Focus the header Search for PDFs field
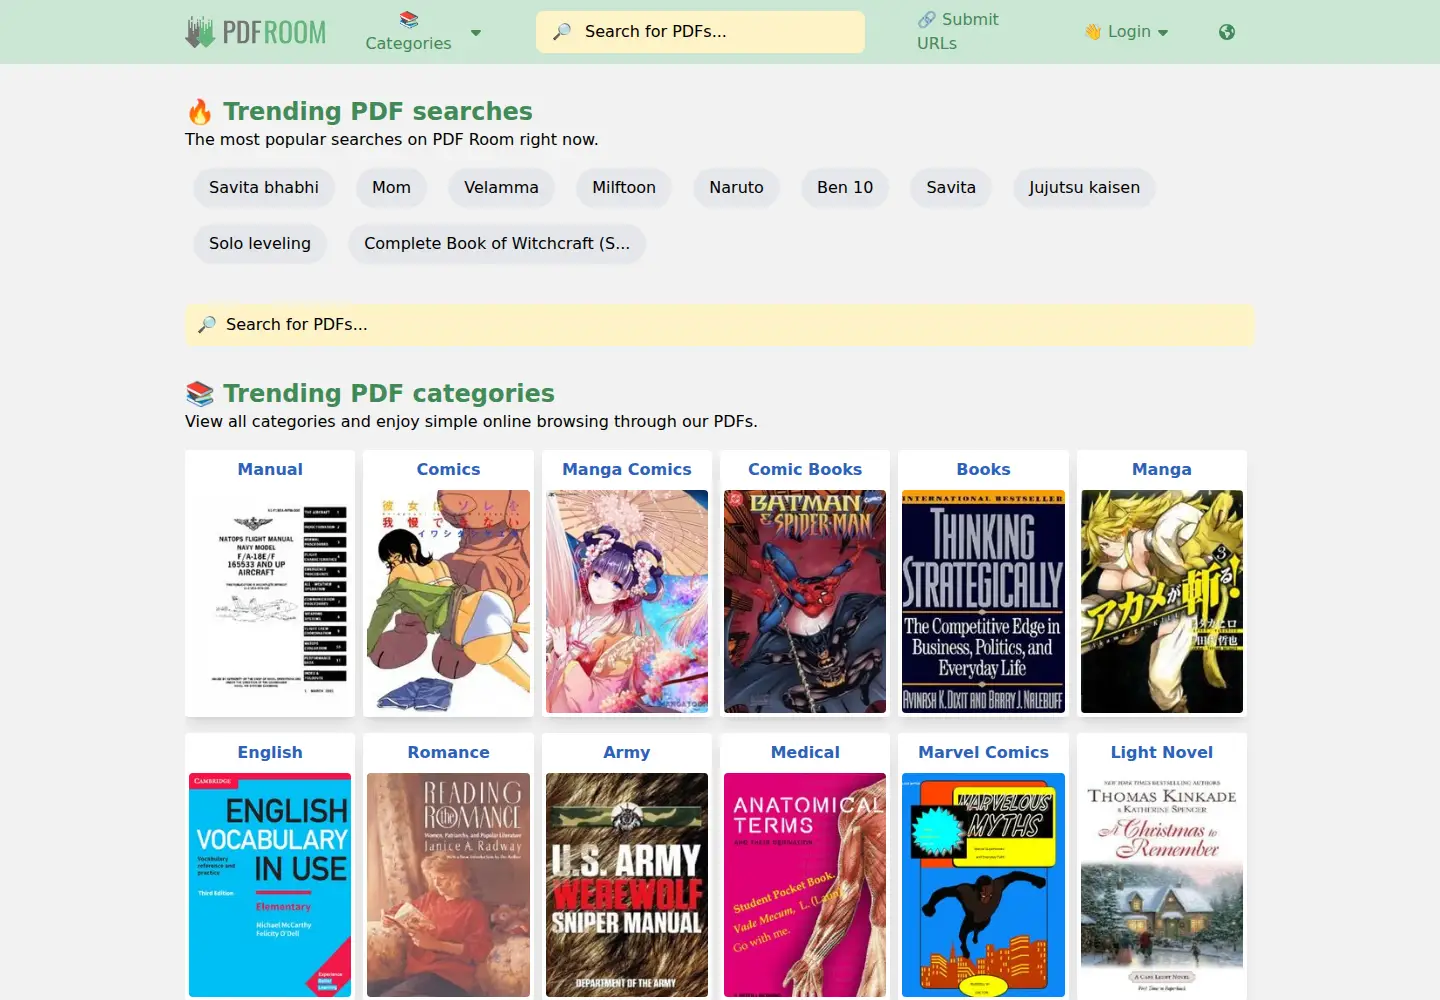 (700, 32)
